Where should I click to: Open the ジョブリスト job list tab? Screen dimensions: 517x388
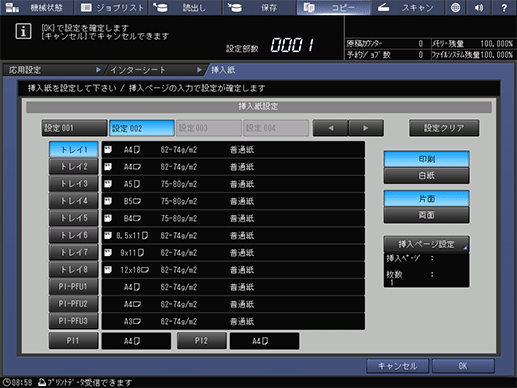pos(111,7)
